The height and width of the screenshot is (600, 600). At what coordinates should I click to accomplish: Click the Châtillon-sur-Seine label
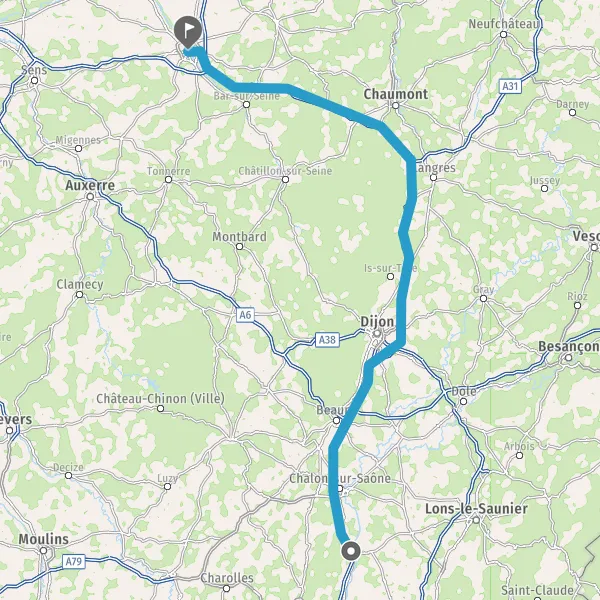coord(285,171)
